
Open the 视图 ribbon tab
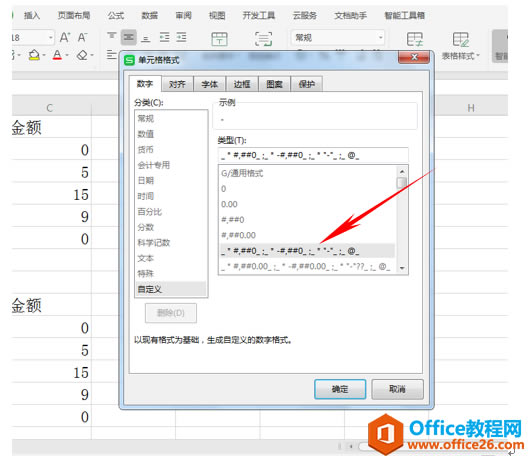coord(217,16)
